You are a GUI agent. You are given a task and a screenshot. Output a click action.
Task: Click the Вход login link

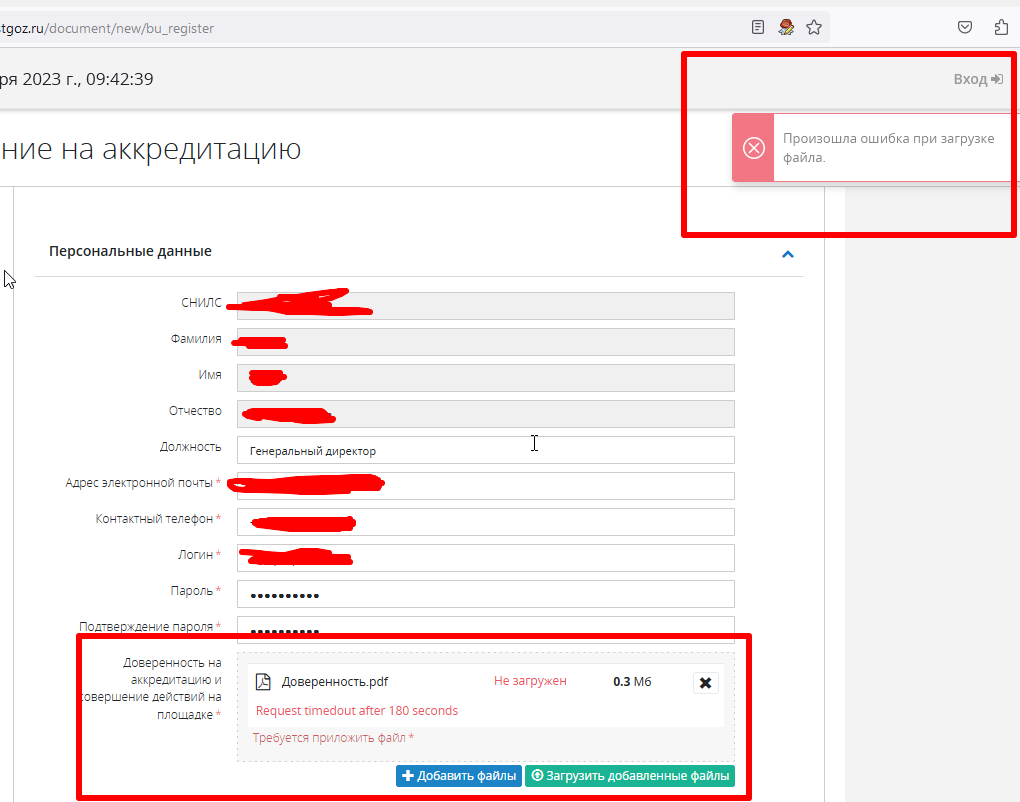[977, 79]
